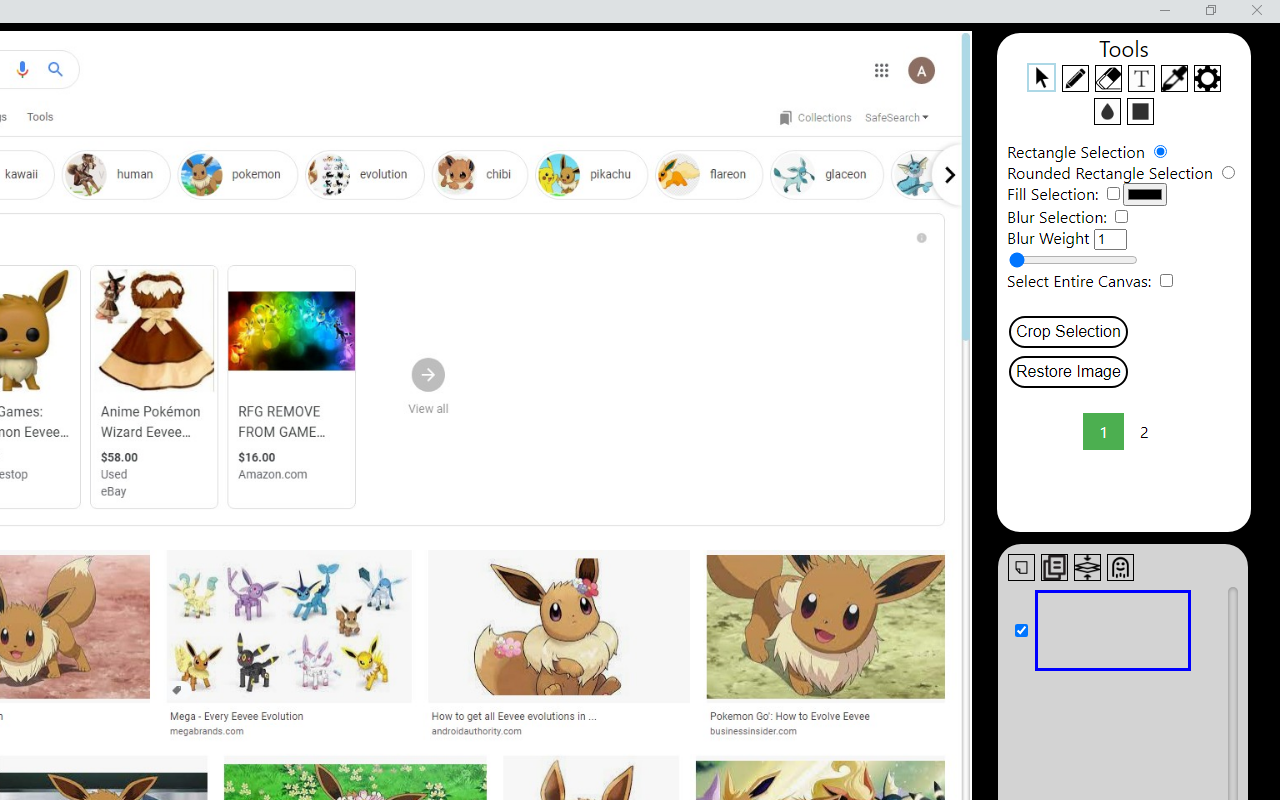Filter results by the 'pokemon' chip
Screen dimensions: 1280x800
point(238,175)
